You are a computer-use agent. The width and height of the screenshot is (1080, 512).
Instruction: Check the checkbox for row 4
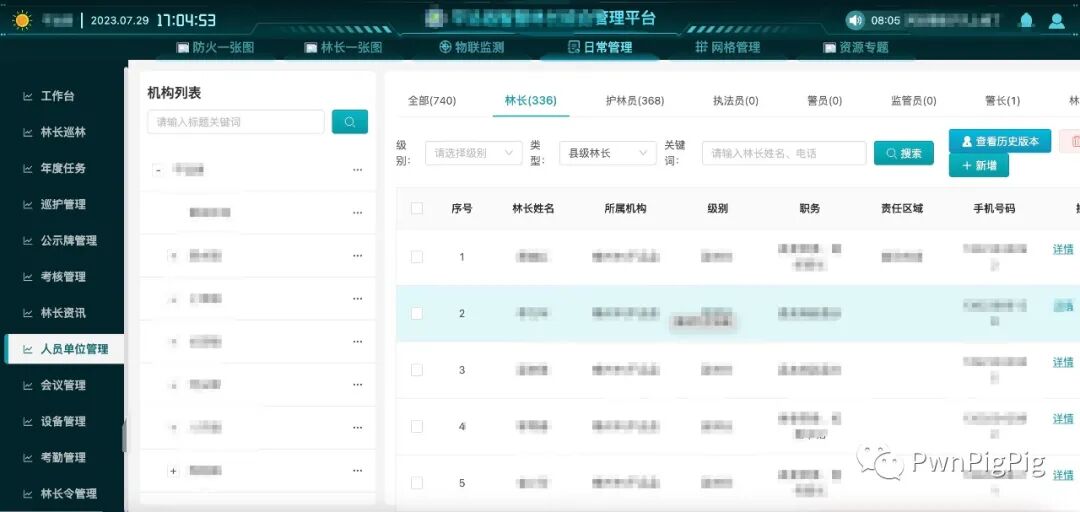[x=417, y=427]
